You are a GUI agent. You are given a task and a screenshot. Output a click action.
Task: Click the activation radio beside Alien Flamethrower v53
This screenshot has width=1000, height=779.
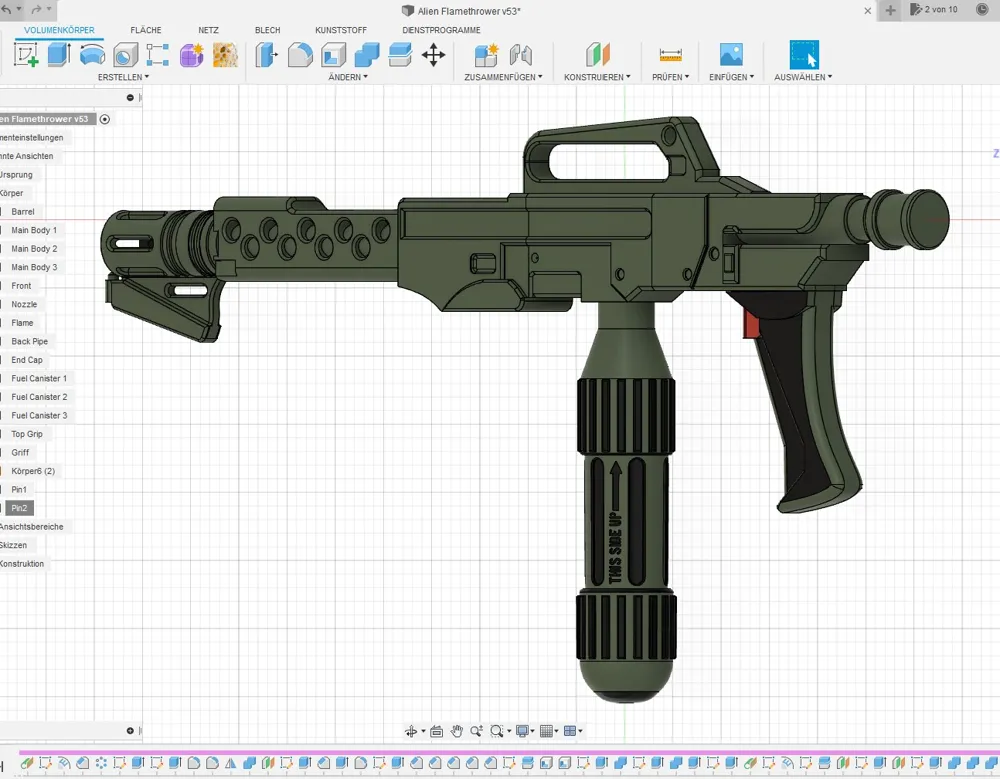(105, 118)
